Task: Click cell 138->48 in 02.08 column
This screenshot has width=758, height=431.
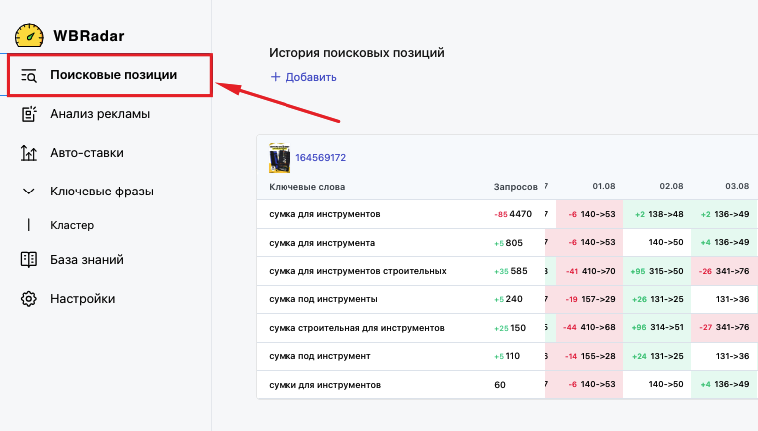Action: pos(666,214)
